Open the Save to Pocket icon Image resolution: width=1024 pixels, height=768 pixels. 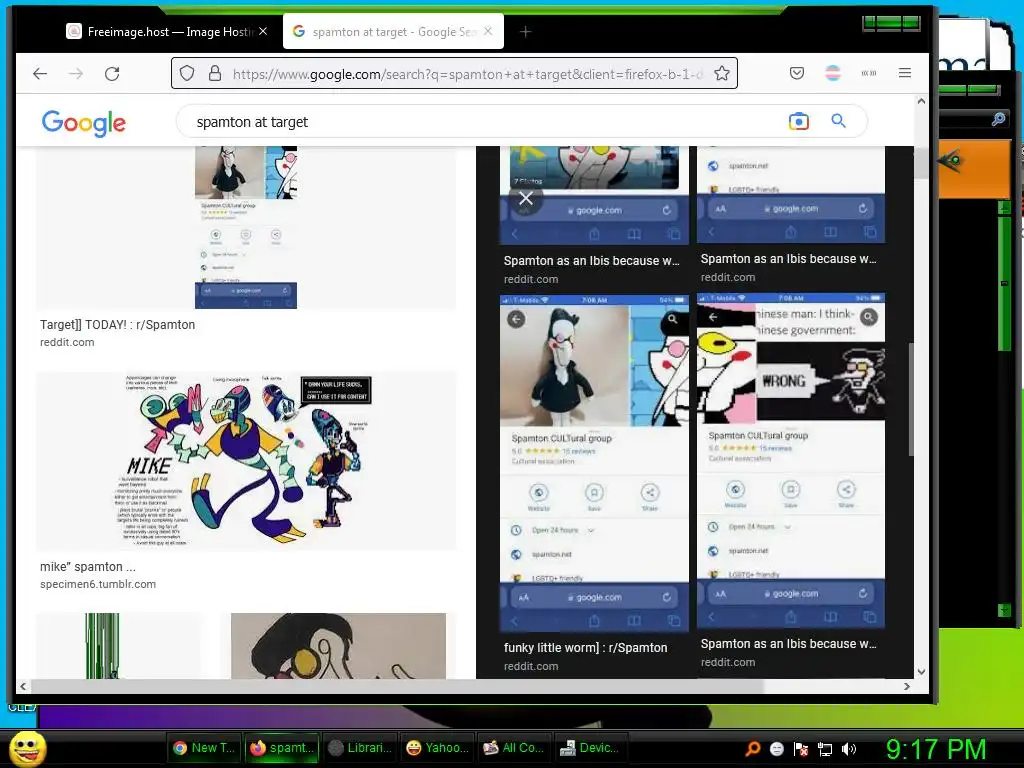point(797,73)
